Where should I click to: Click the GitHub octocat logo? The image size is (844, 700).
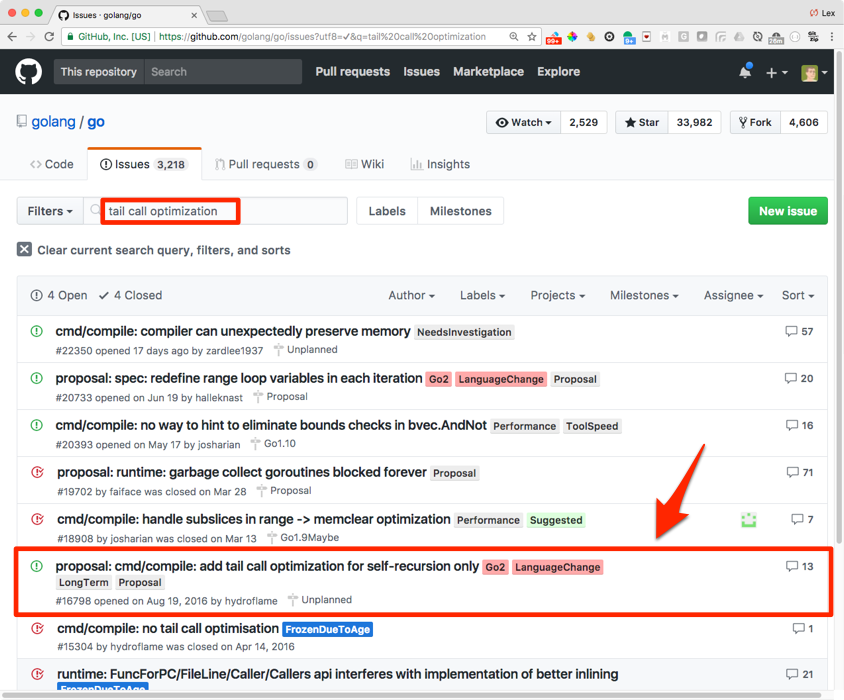28,72
